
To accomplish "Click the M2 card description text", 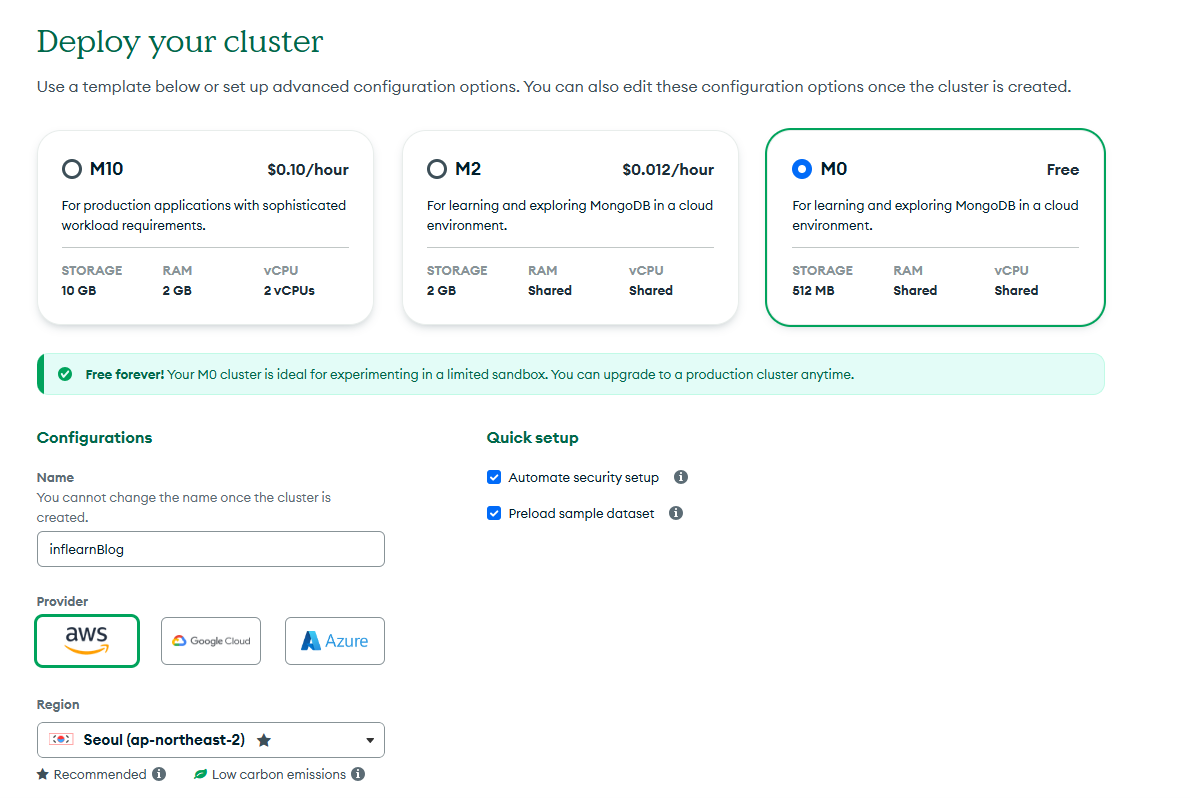I will coord(570,215).
